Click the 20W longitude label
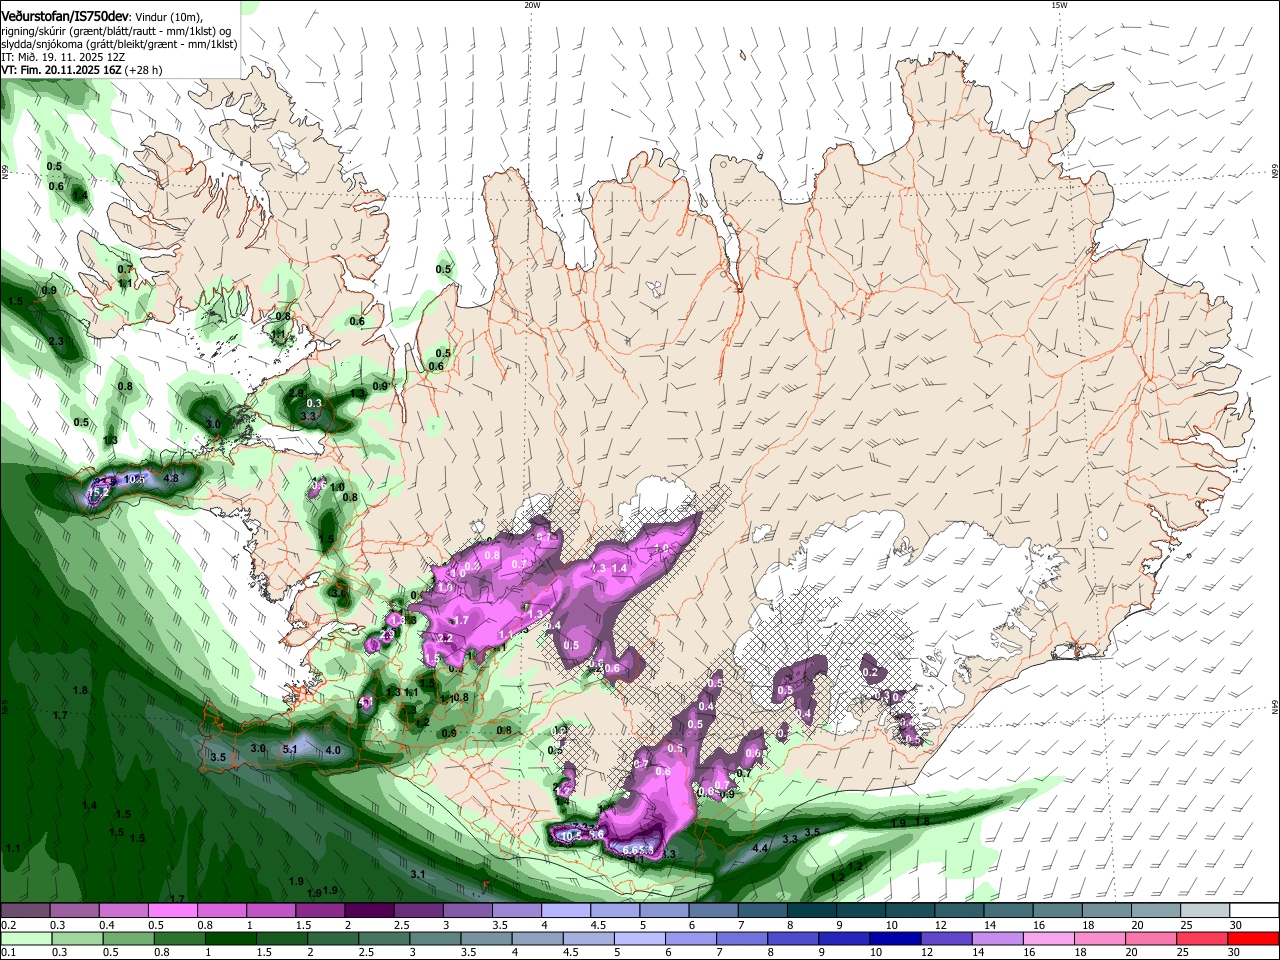This screenshot has height=960, width=1280. (x=532, y=5)
